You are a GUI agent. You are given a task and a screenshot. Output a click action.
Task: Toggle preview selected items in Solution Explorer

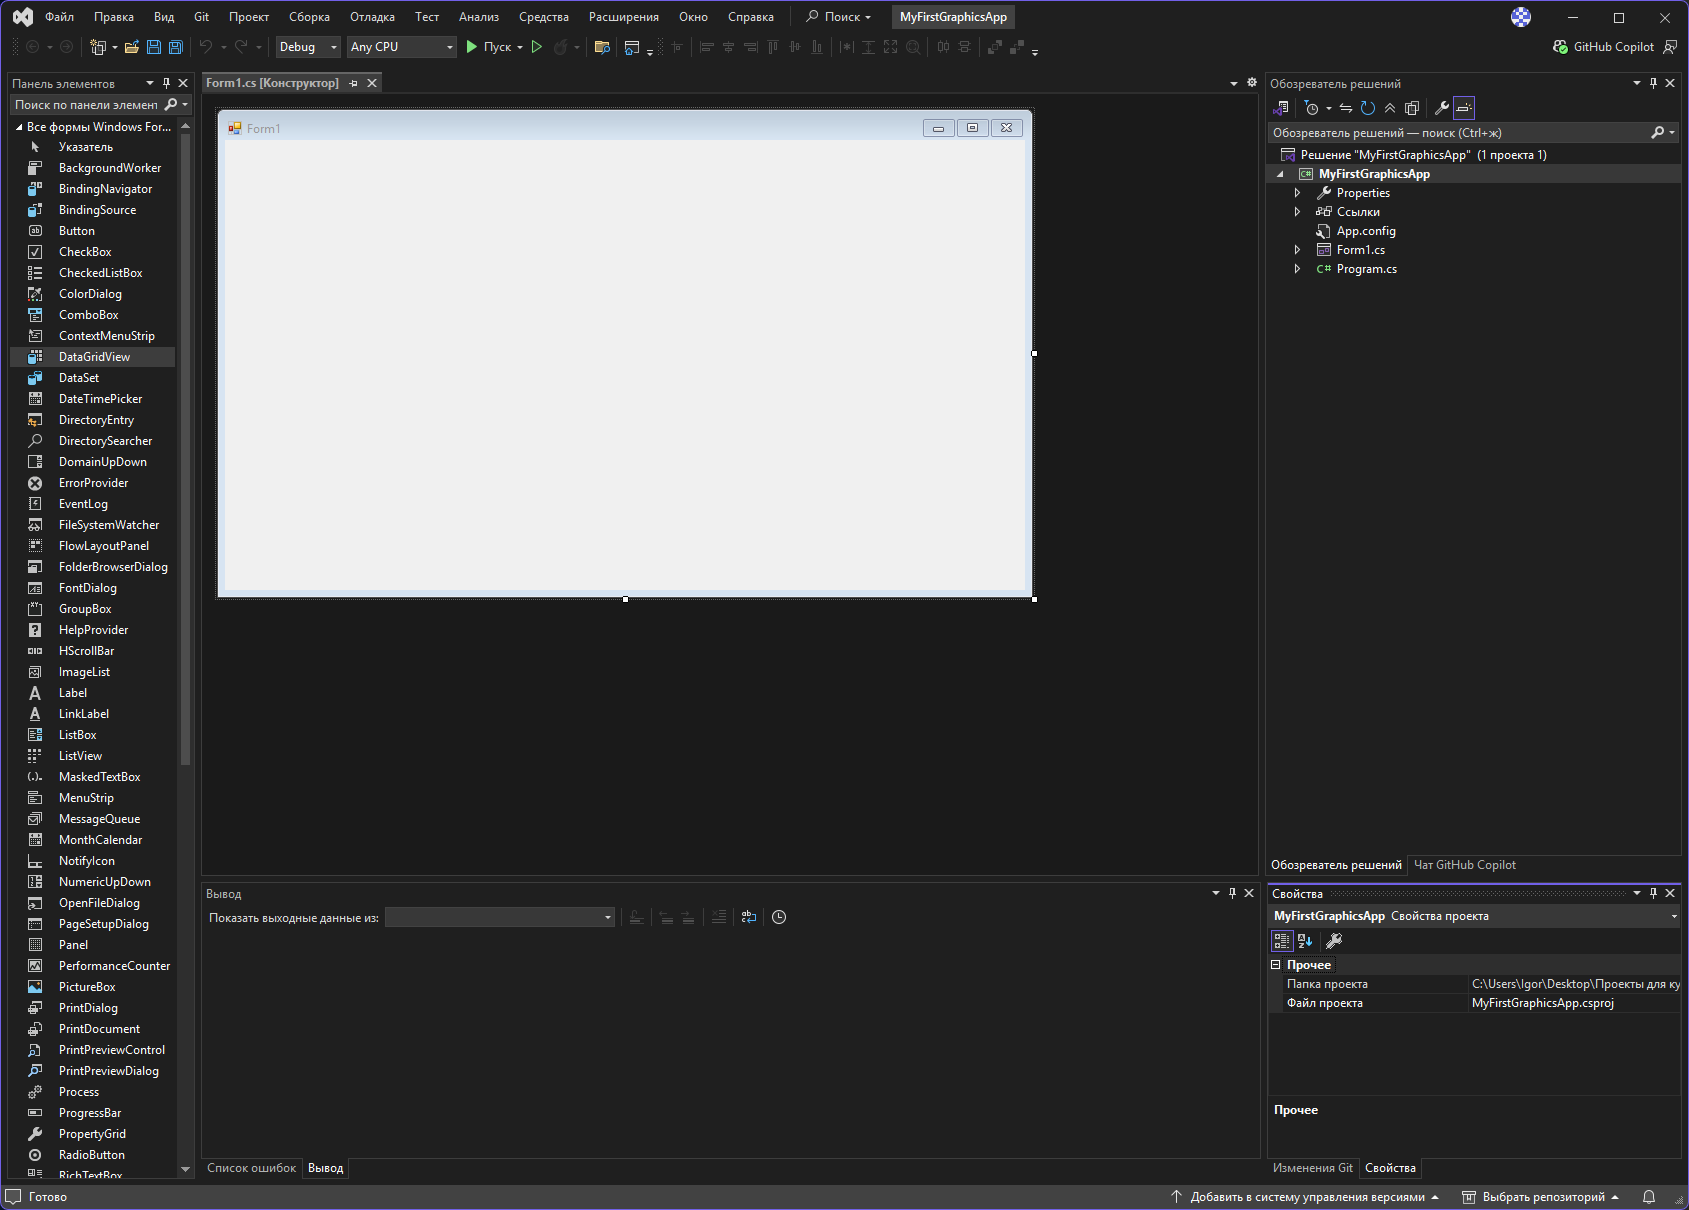[1464, 108]
